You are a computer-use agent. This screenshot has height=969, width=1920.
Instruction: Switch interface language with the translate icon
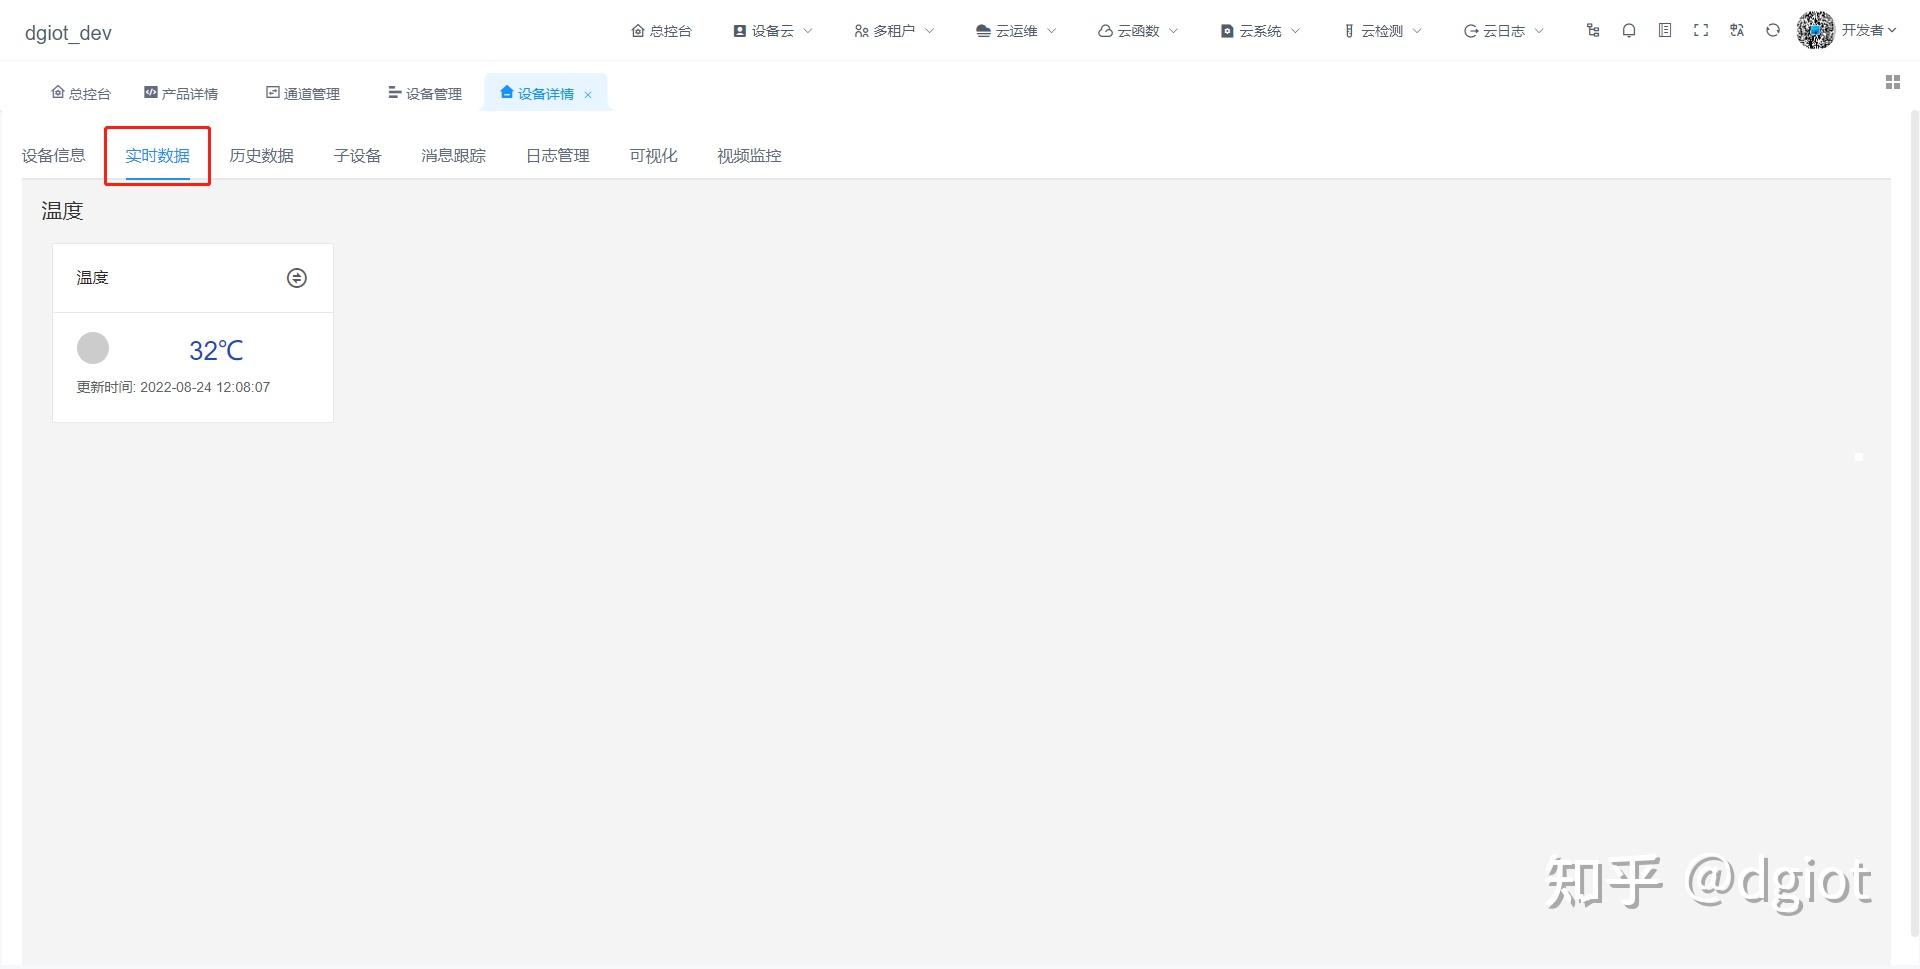[x=1737, y=30]
